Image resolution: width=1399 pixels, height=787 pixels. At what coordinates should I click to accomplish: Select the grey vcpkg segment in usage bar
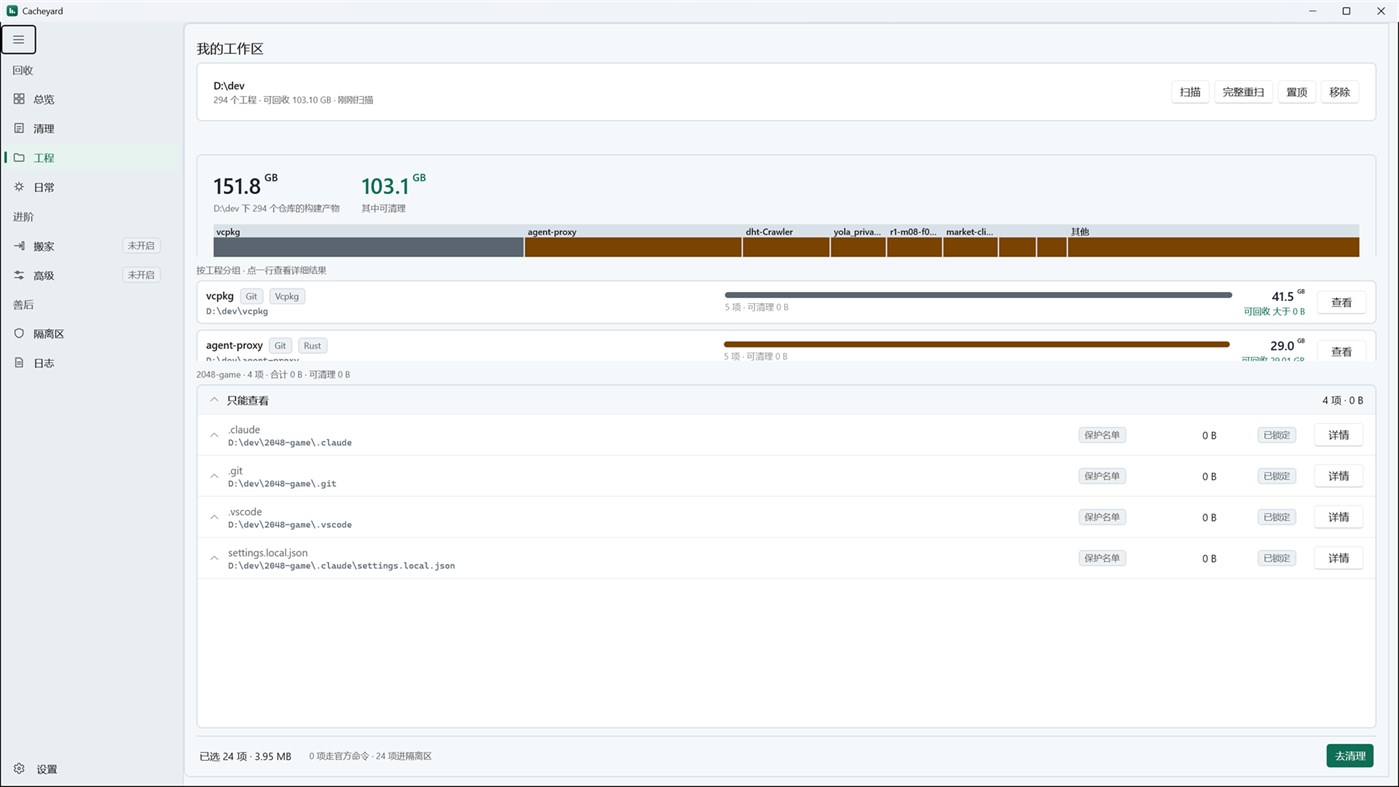tap(369, 247)
